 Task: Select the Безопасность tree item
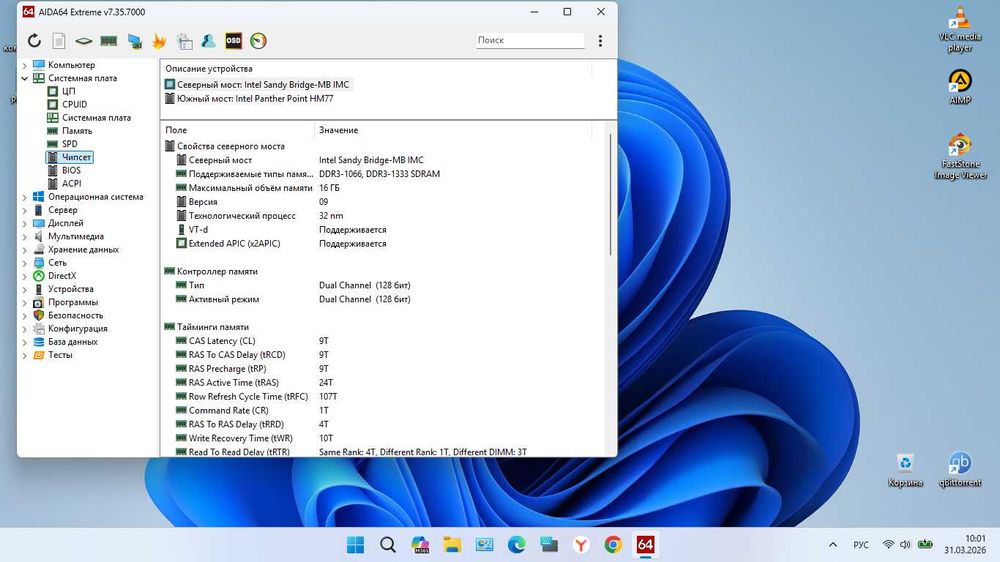[75, 316]
